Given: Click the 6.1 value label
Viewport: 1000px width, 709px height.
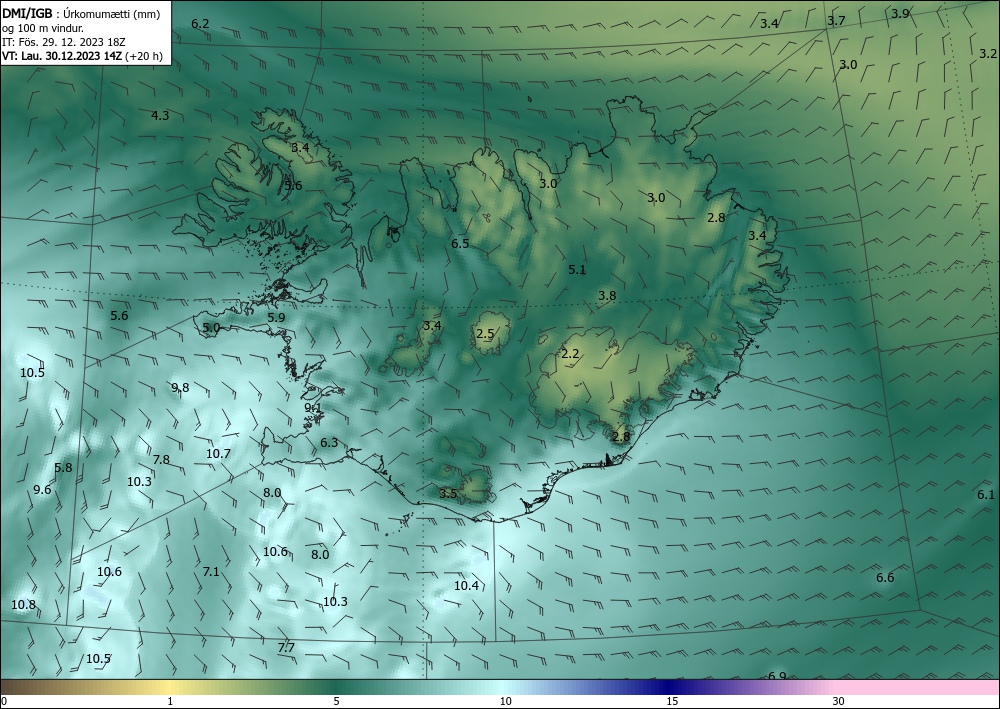Looking at the screenshot, I should coord(986,495).
